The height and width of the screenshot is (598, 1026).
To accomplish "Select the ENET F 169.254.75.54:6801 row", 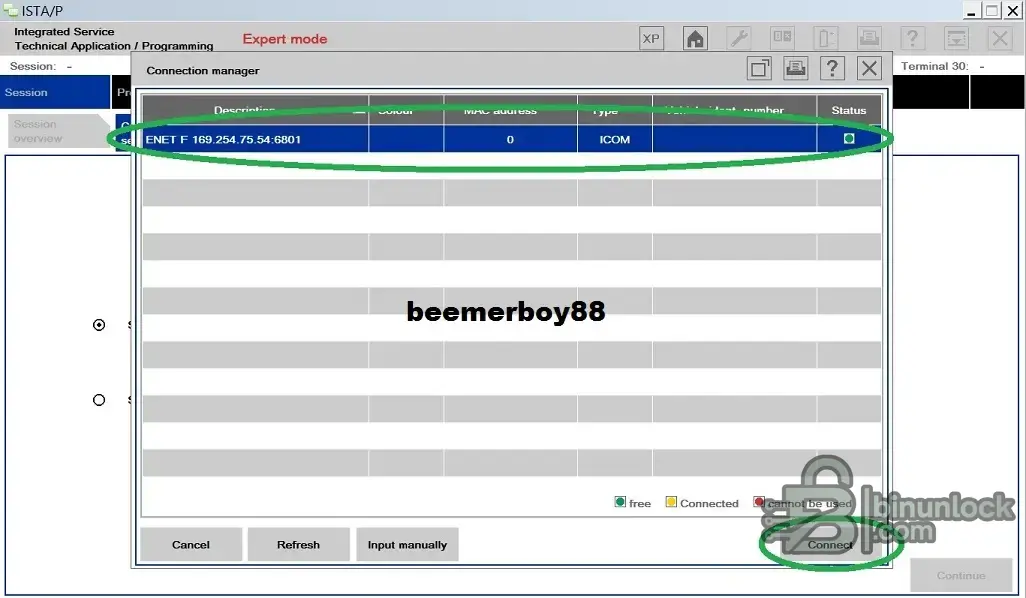I will 512,139.
